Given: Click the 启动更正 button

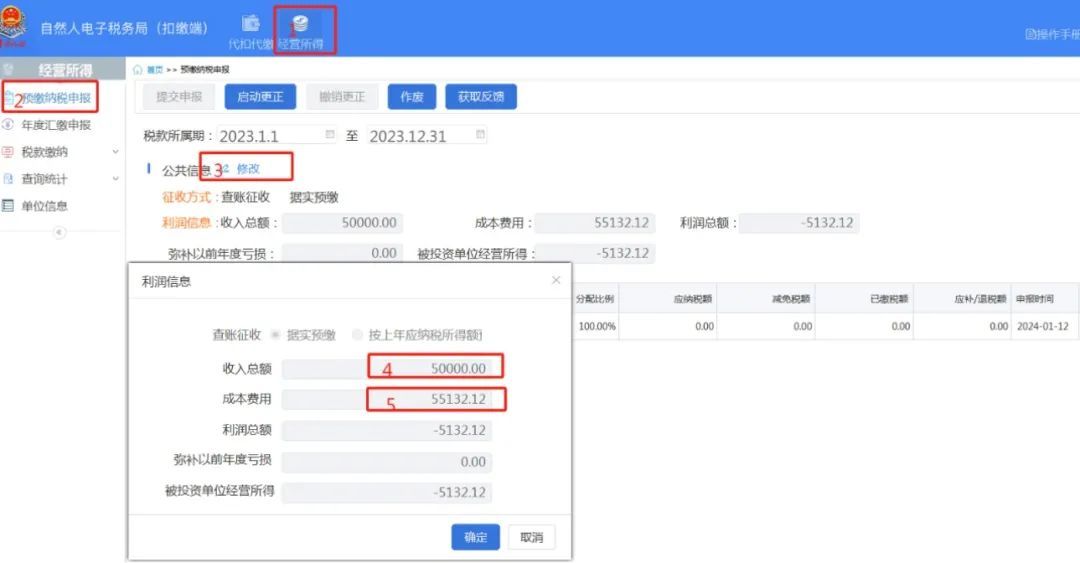Looking at the screenshot, I should click(x=260, y=97).
